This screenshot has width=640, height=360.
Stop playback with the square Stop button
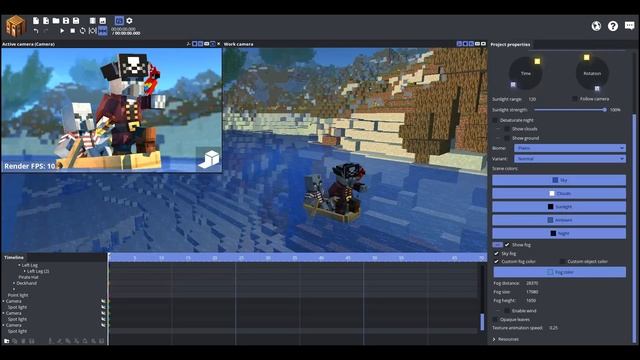pyautogui.click(x=73, y=31)
